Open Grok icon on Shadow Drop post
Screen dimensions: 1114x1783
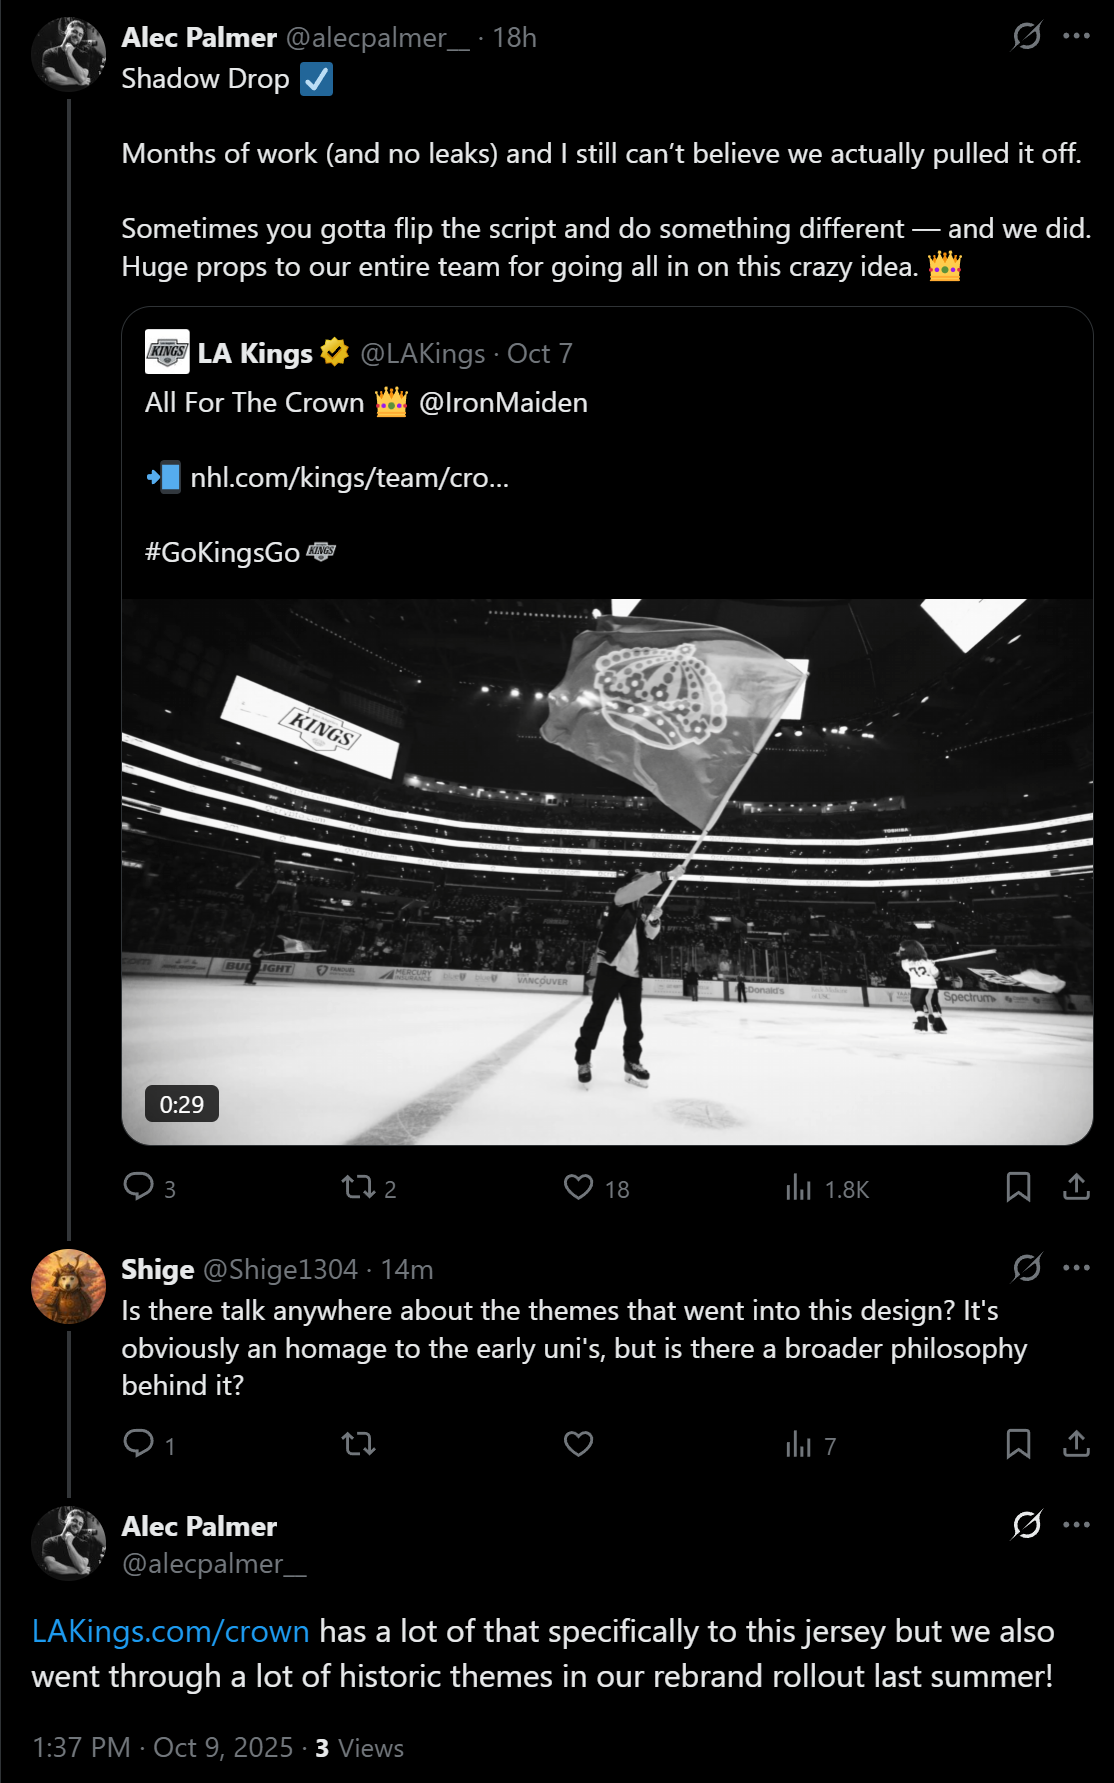point(1027,37)
